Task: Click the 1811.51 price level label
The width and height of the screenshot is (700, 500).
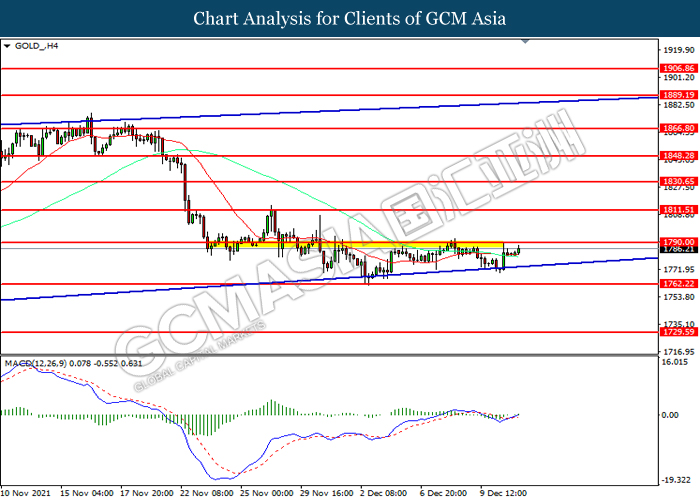Action: point(678,210)
